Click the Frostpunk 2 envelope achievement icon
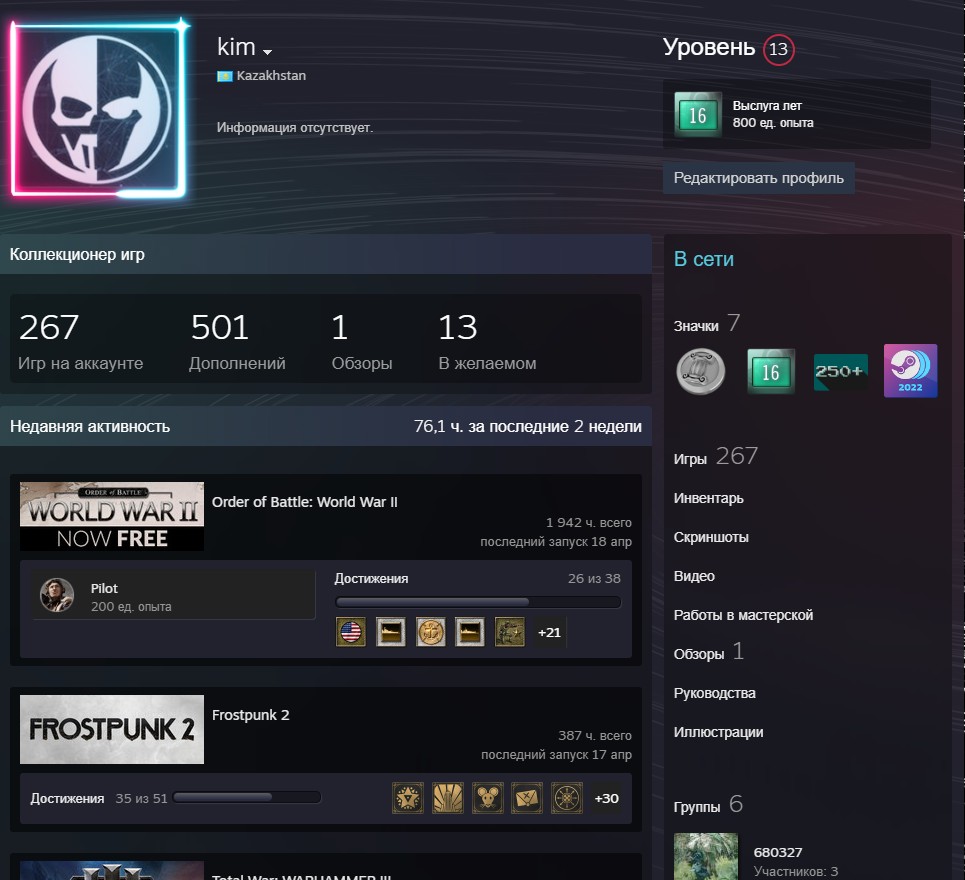Screen dimensions: 965x880 point(527,798)
